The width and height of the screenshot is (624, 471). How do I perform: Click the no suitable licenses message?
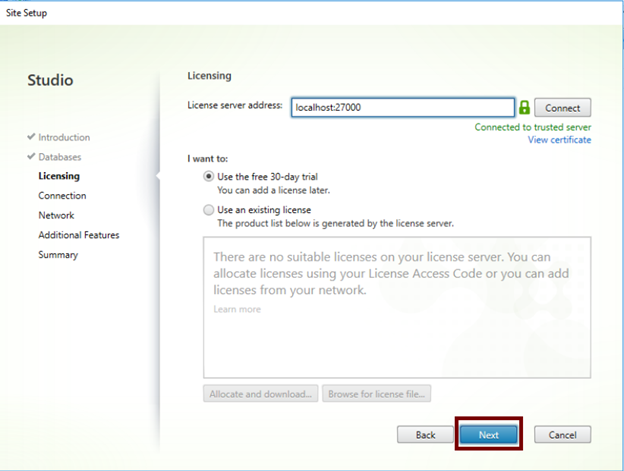(391, 274)
